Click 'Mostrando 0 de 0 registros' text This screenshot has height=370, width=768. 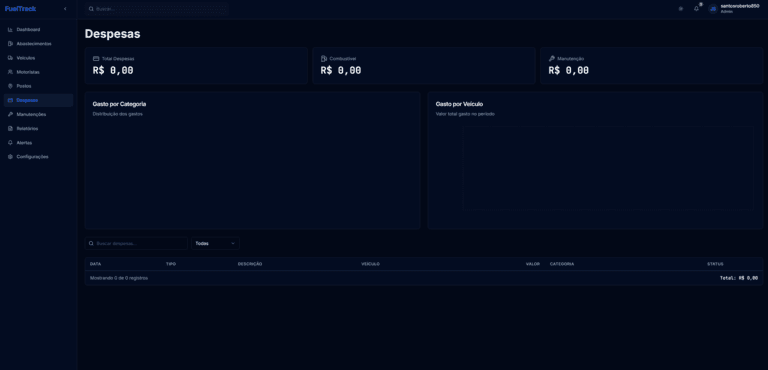119,278
